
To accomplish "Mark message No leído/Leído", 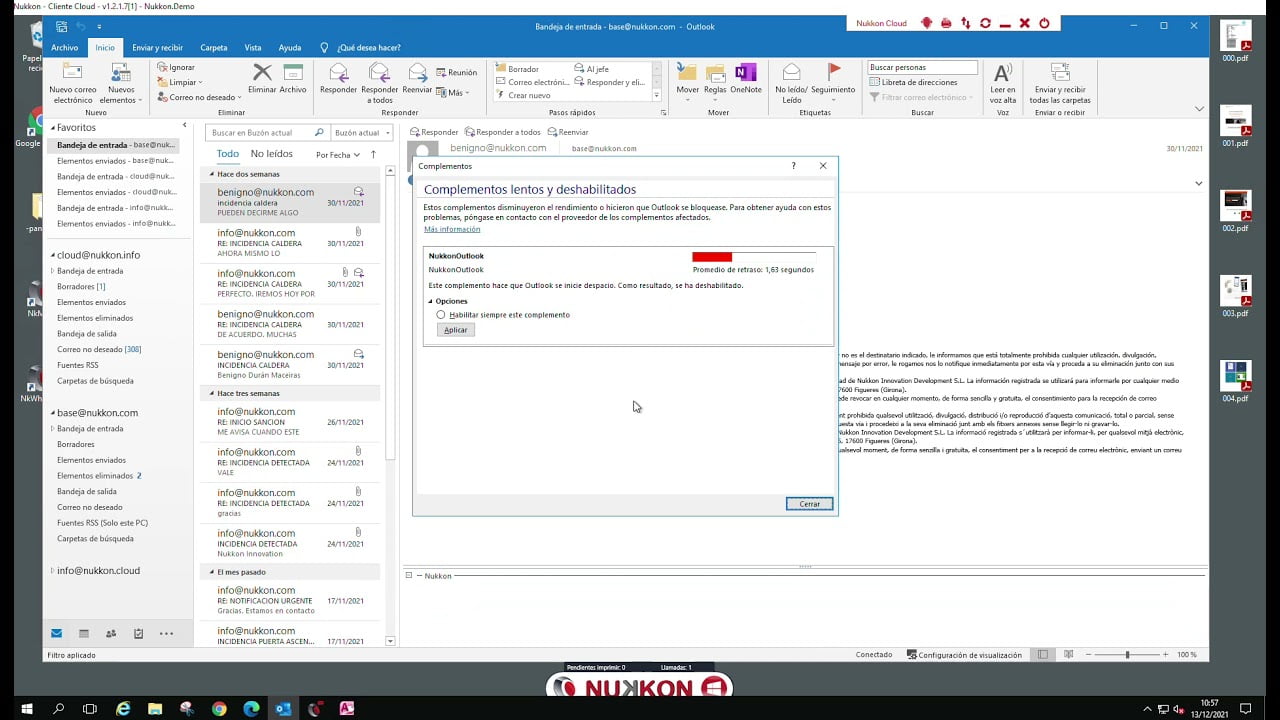I will coord(791,72).
